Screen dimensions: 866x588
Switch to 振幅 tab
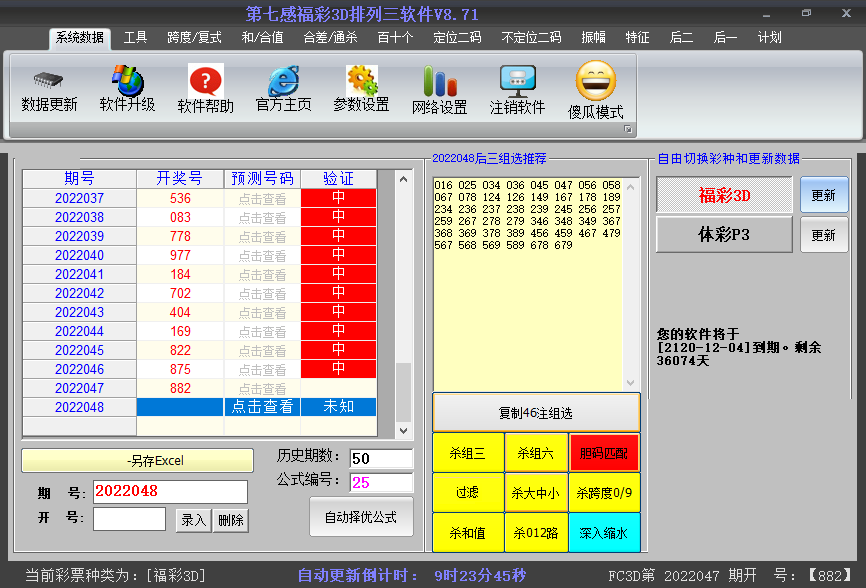[593, 38]
